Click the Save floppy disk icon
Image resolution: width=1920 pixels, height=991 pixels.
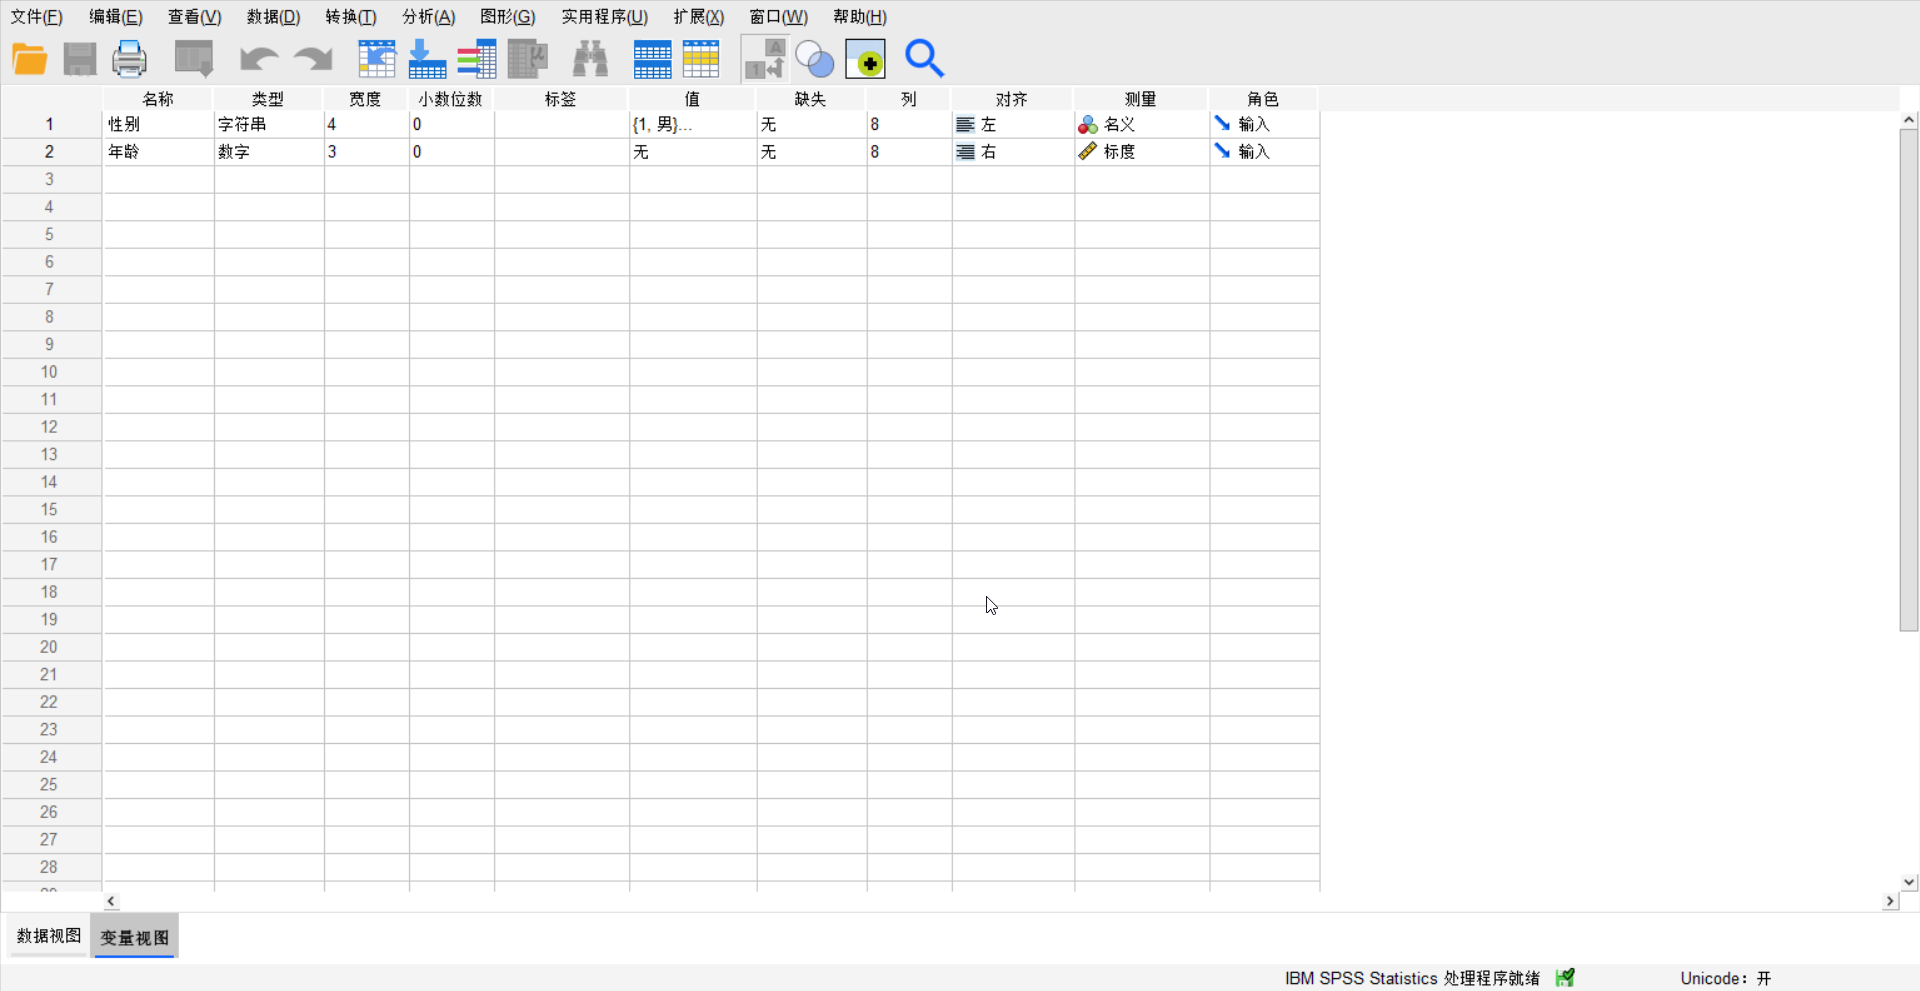tap(80, 59)
